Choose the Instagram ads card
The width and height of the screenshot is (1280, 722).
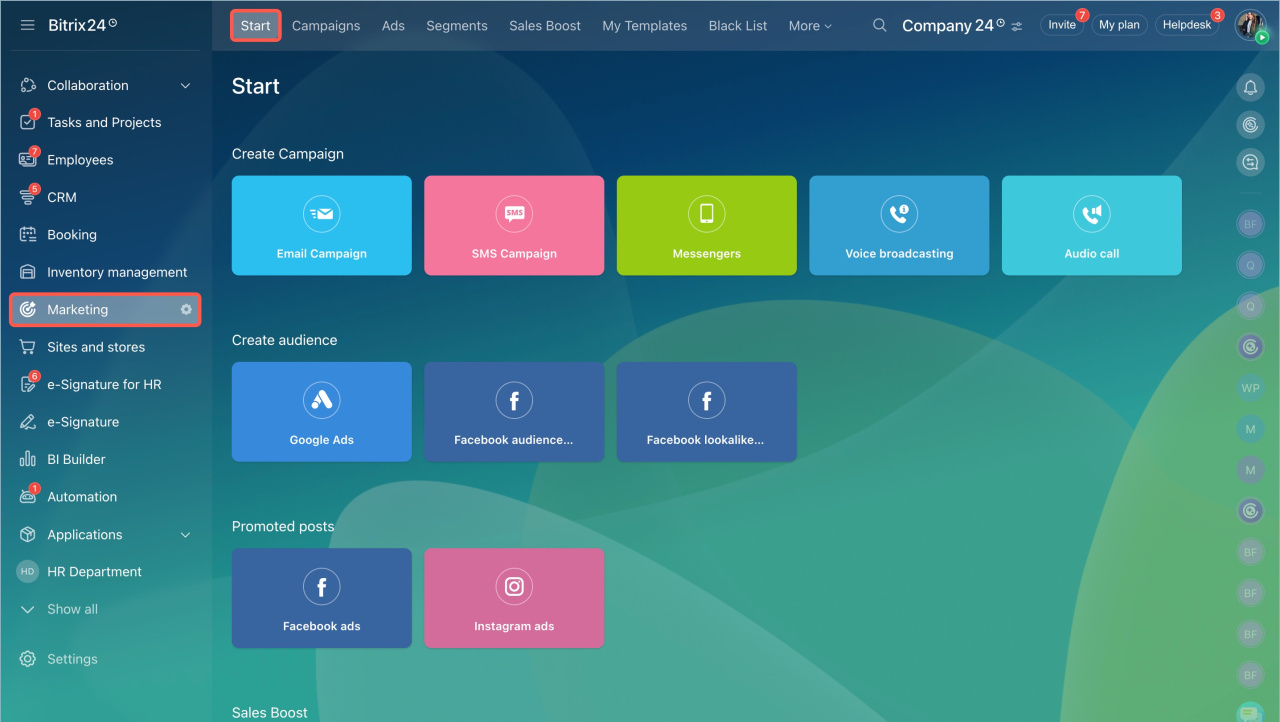click(x=514, y=598)
